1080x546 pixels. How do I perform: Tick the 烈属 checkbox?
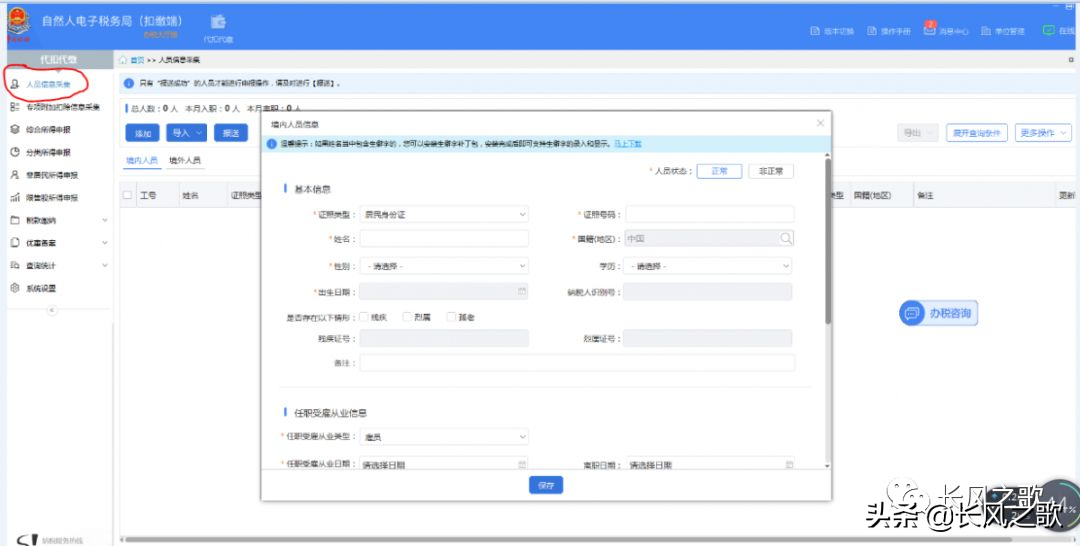click(x=407, y=317)
